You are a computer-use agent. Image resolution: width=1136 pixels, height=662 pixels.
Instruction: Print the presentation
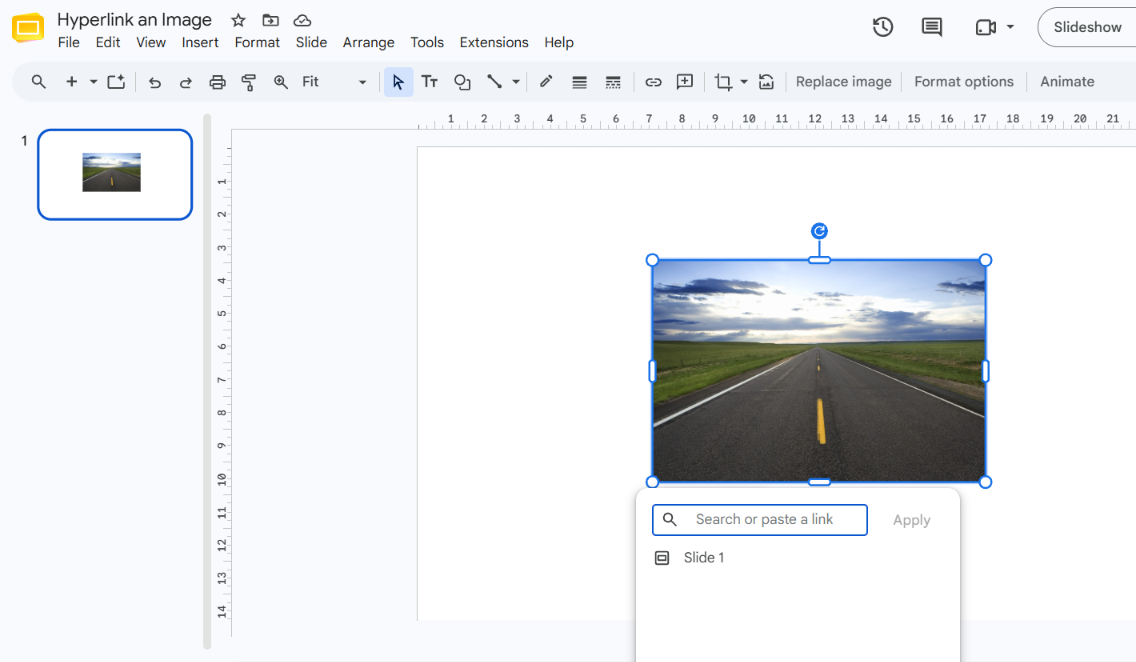click(217, 82)
